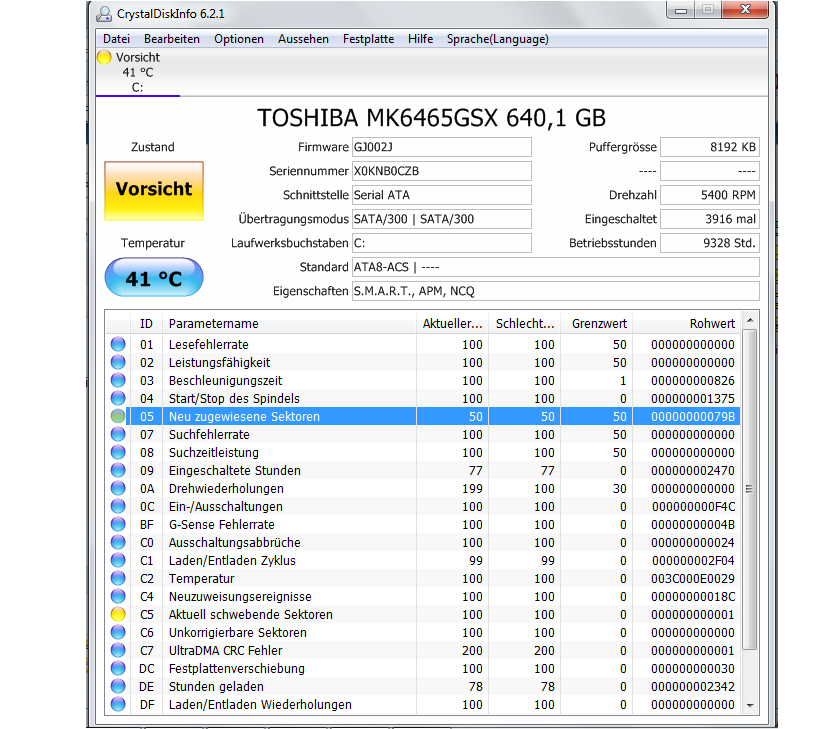
Task: Click status icon of G-Sense Fehlerrate row
Action: coord(119,525)
